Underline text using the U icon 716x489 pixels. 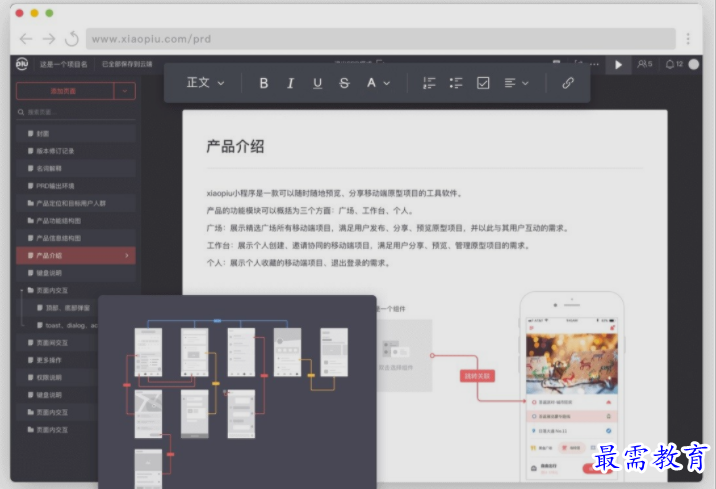point(317,83)
